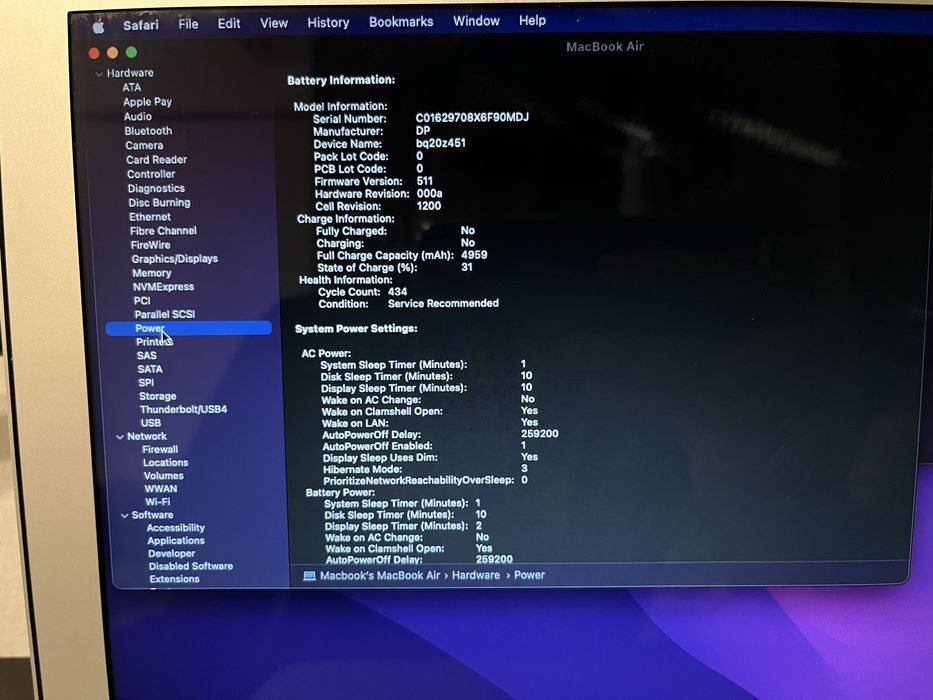Open the File menu
Image resolution: width=933 pixels, height=700 pixels.
tap(188, 24)
